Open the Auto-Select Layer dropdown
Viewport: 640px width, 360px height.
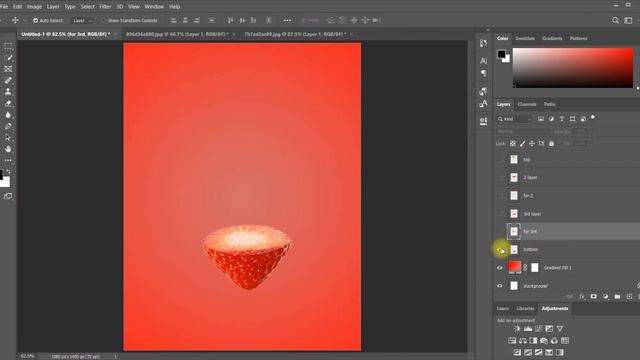click(82, 20)
